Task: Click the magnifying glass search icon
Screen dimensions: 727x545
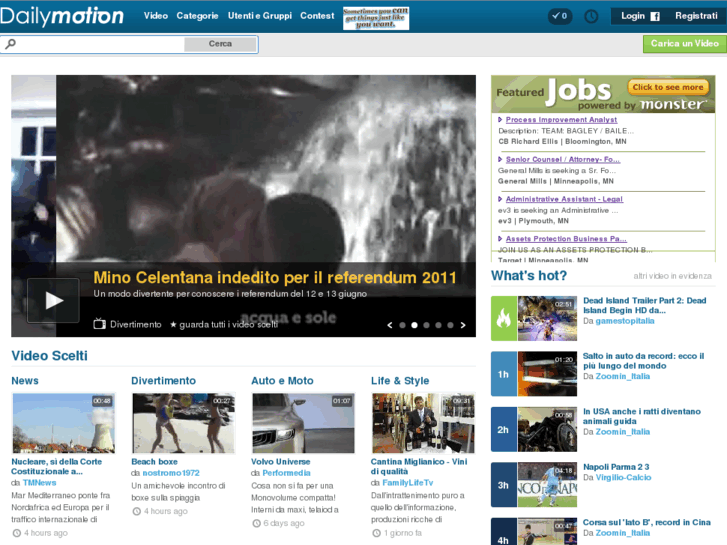Action: click(10, 44)
